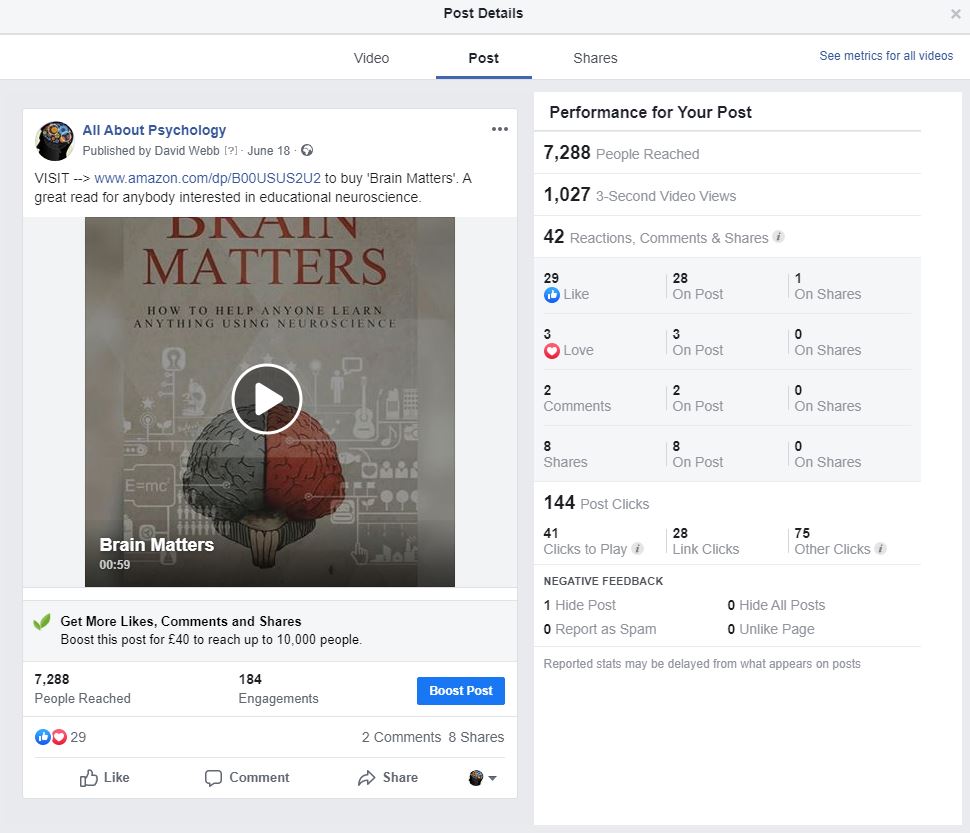Click the 00:59 video duration label

pos(114,565)
